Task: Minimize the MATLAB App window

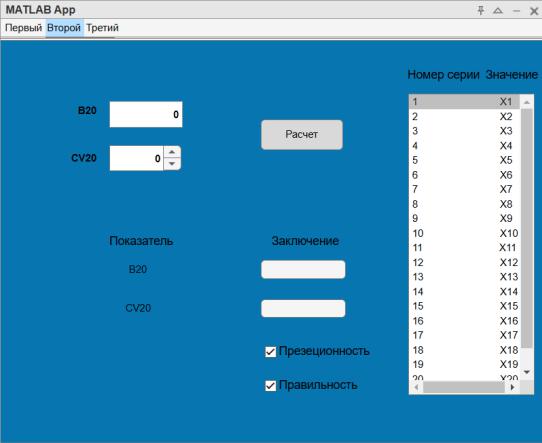Action: [516, 11]
